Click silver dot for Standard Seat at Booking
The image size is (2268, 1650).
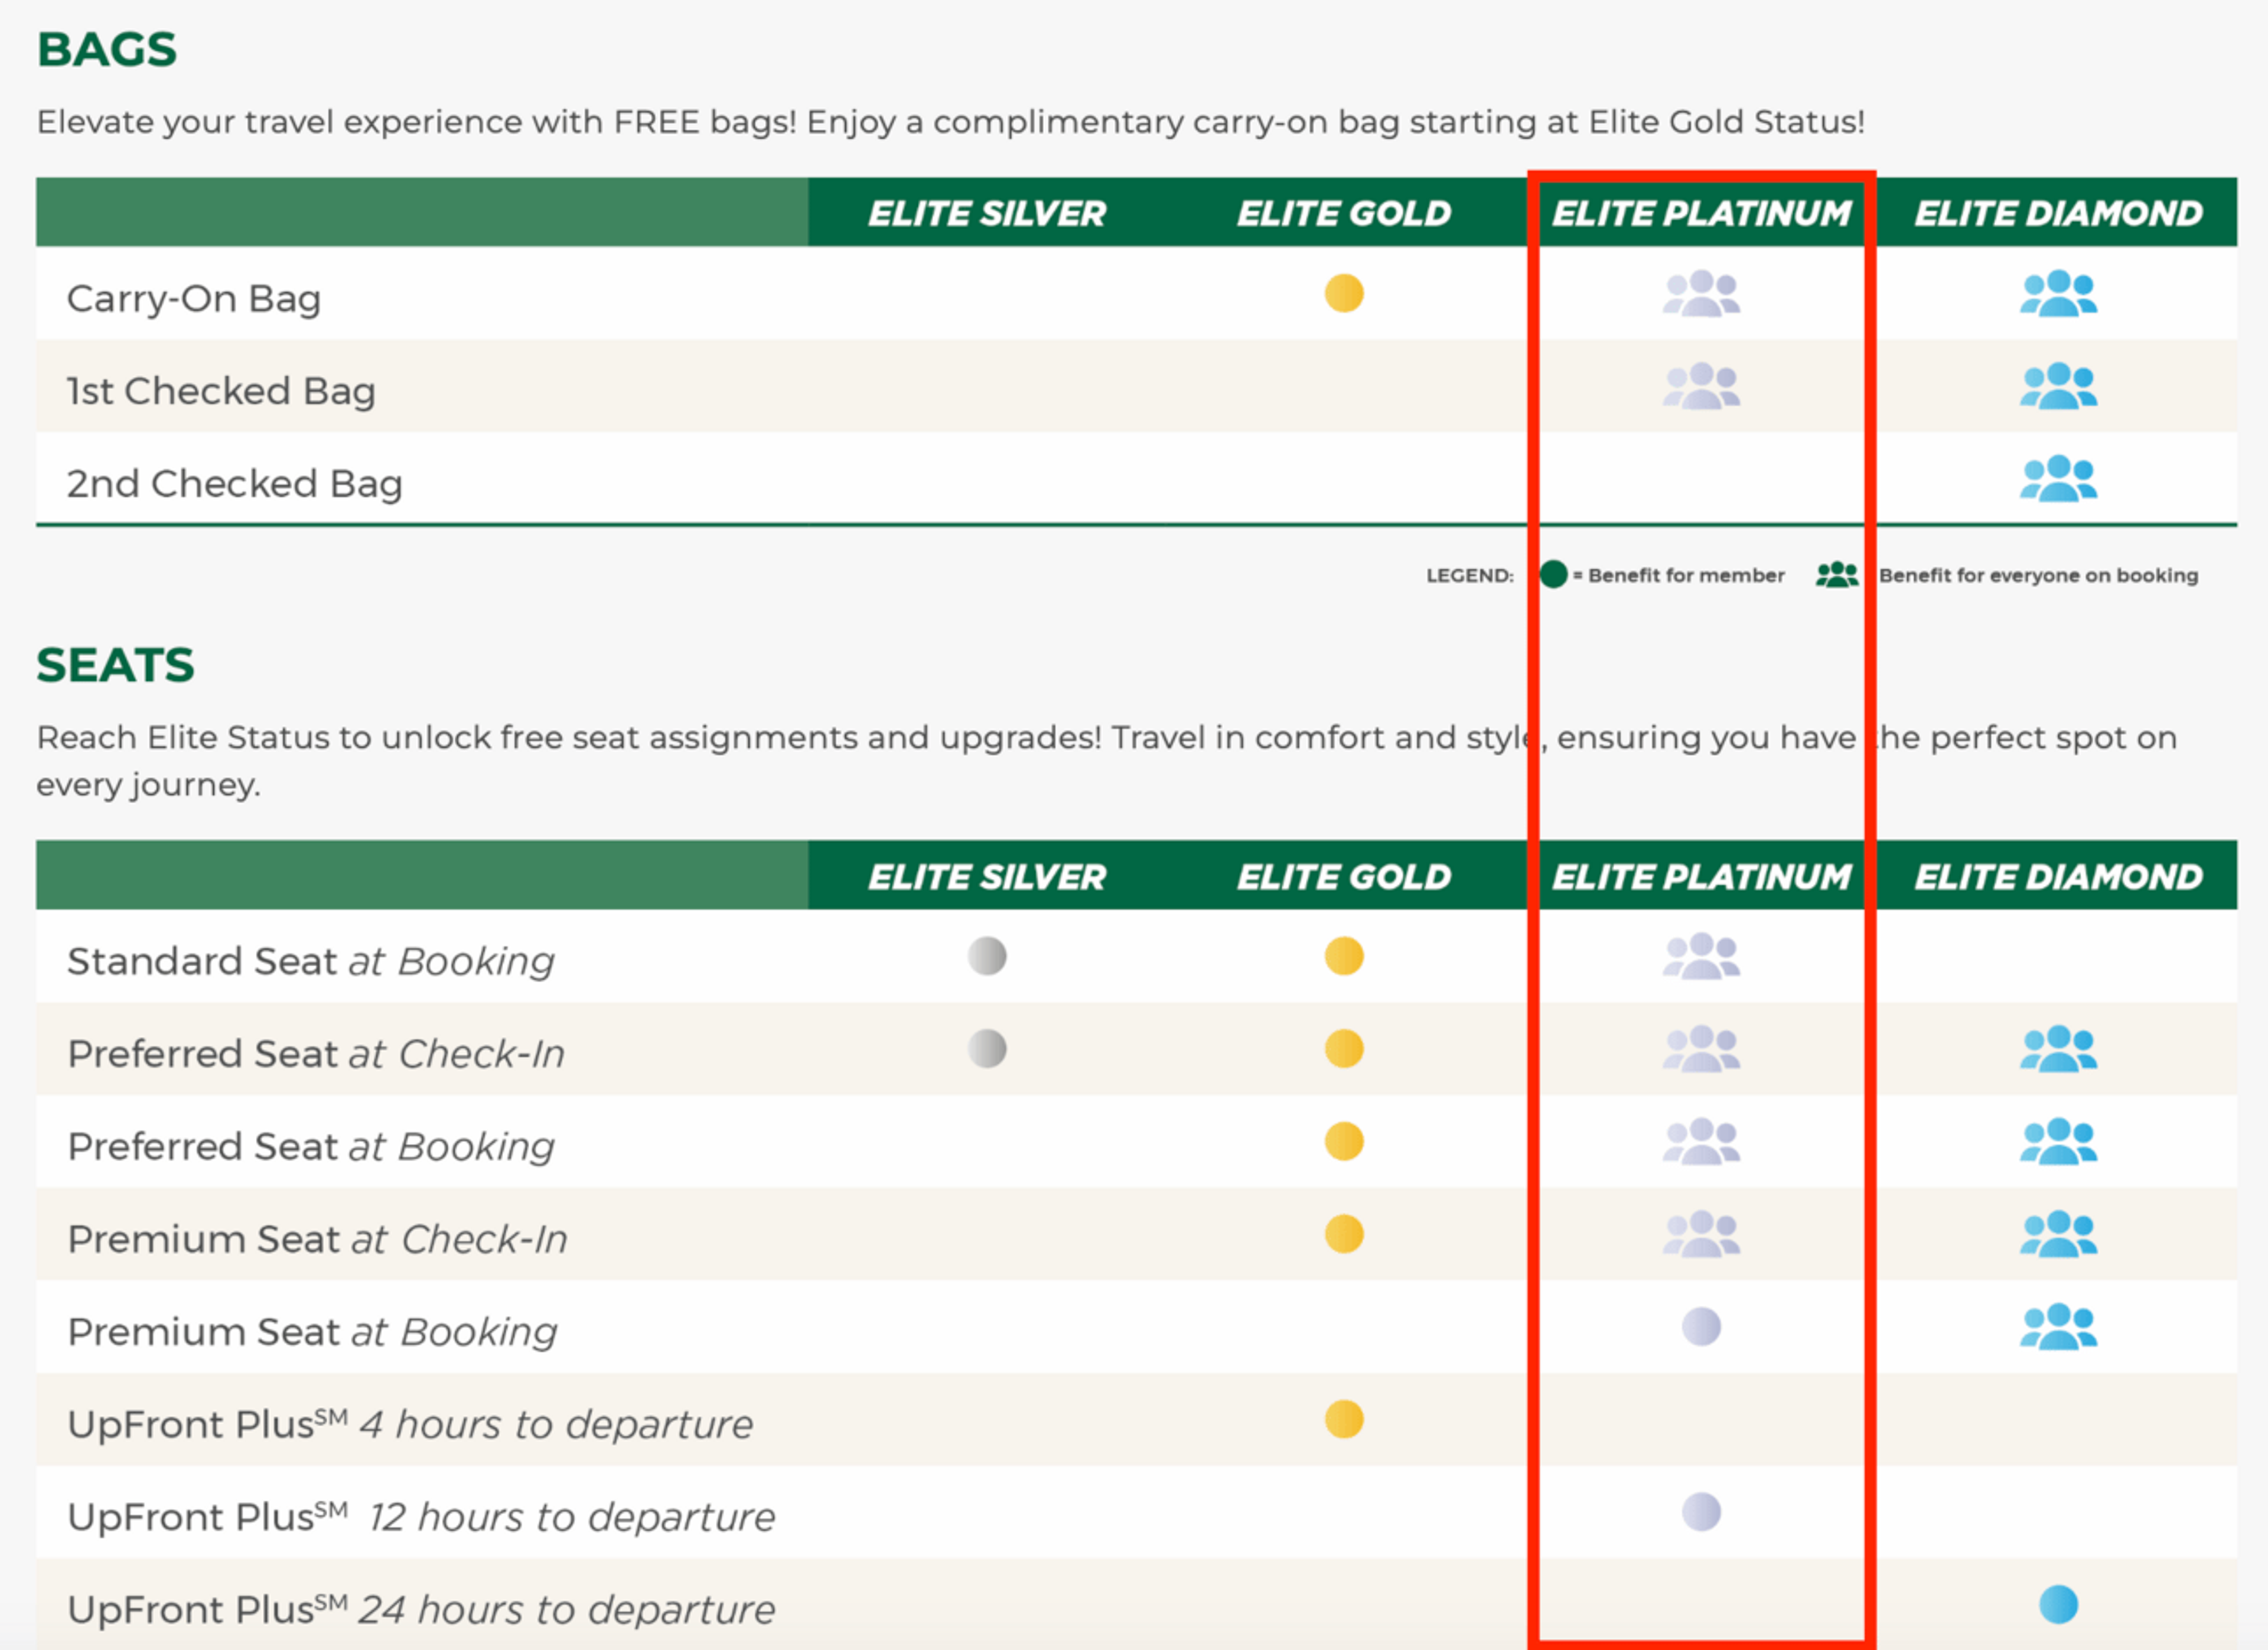click(x=987, y=956)
